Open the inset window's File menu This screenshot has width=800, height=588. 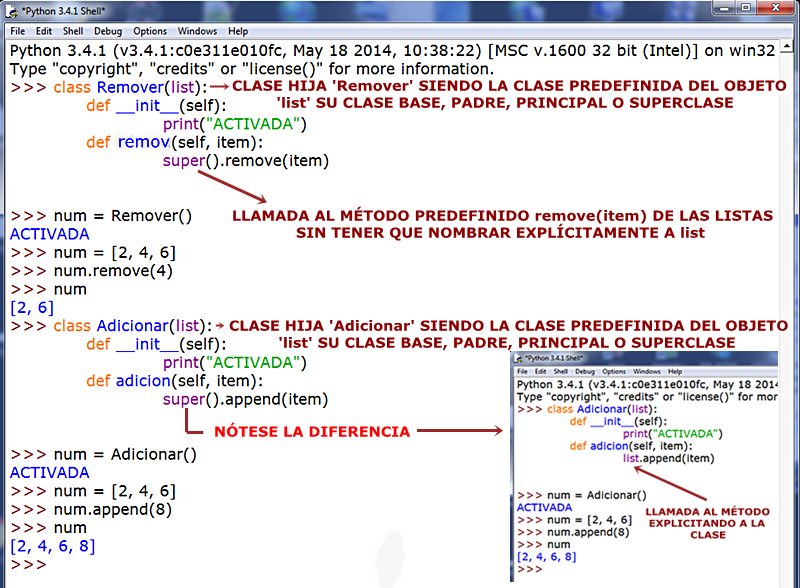(521, 370)
